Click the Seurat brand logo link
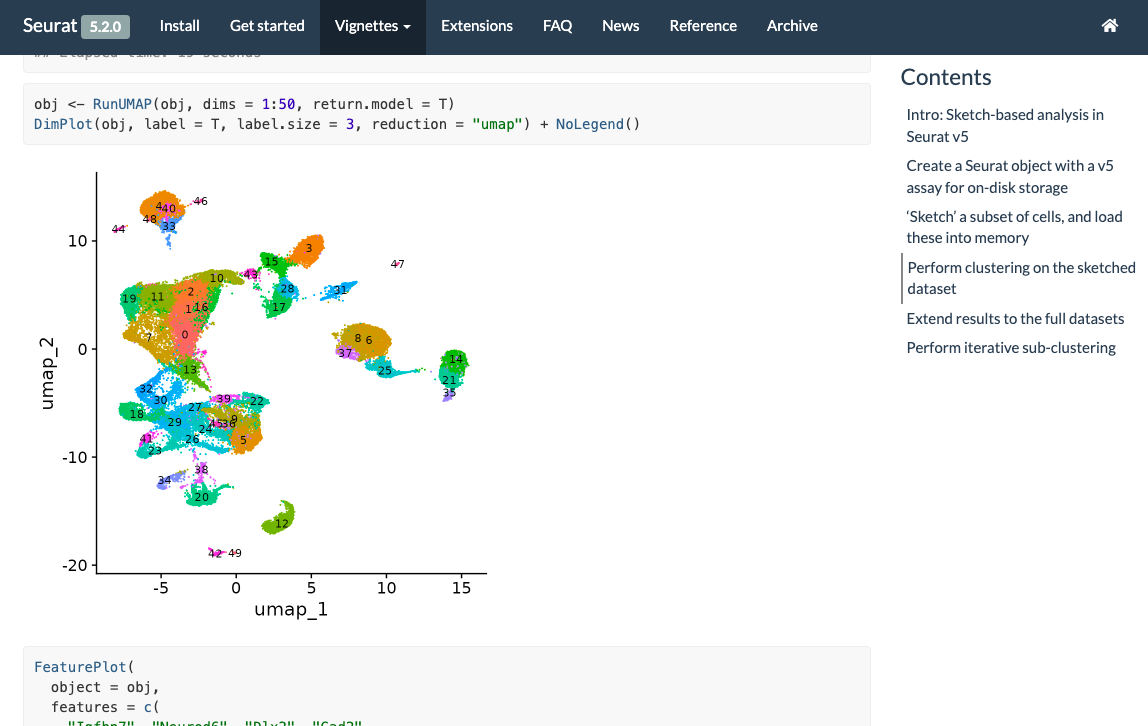This screenshot has height=726, width=1148. 50,26
